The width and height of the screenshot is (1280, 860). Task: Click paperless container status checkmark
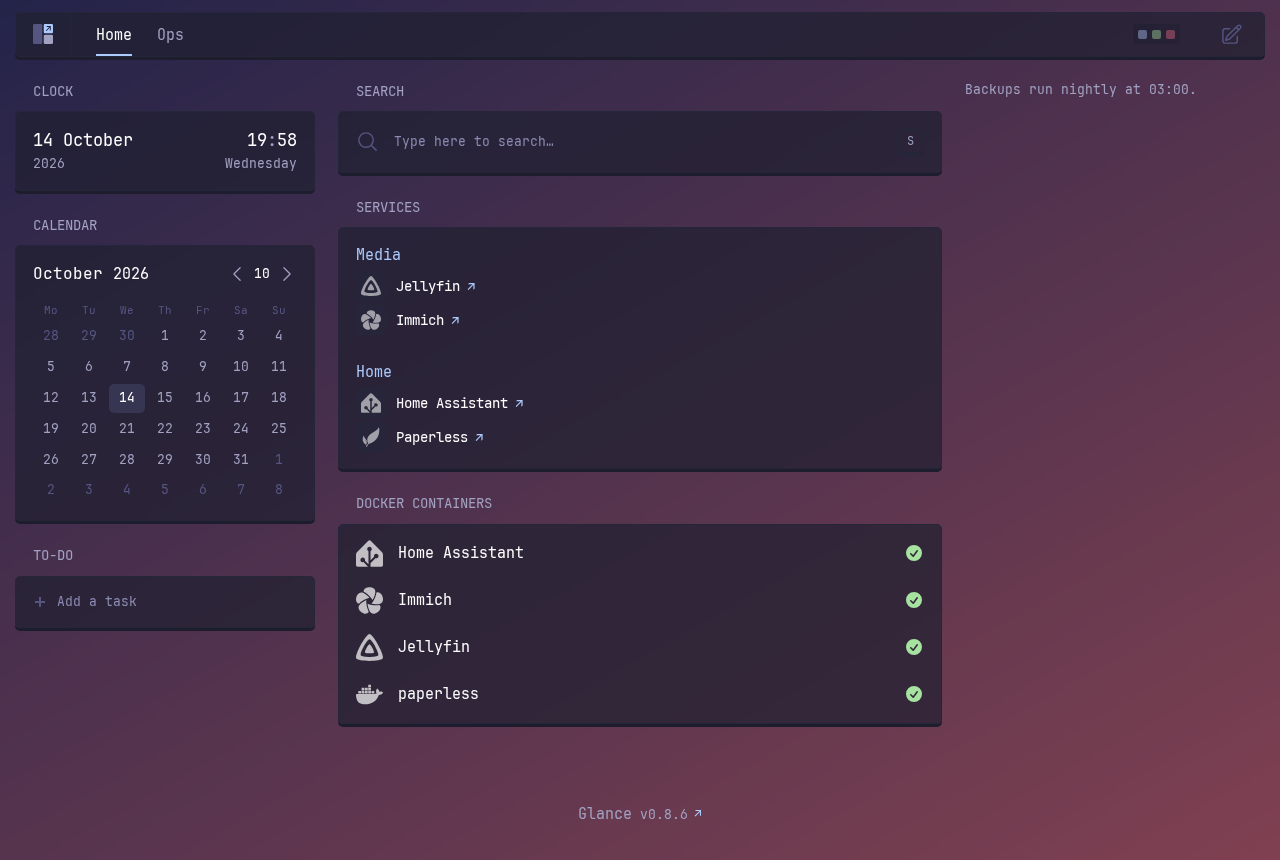pos(914,694)
